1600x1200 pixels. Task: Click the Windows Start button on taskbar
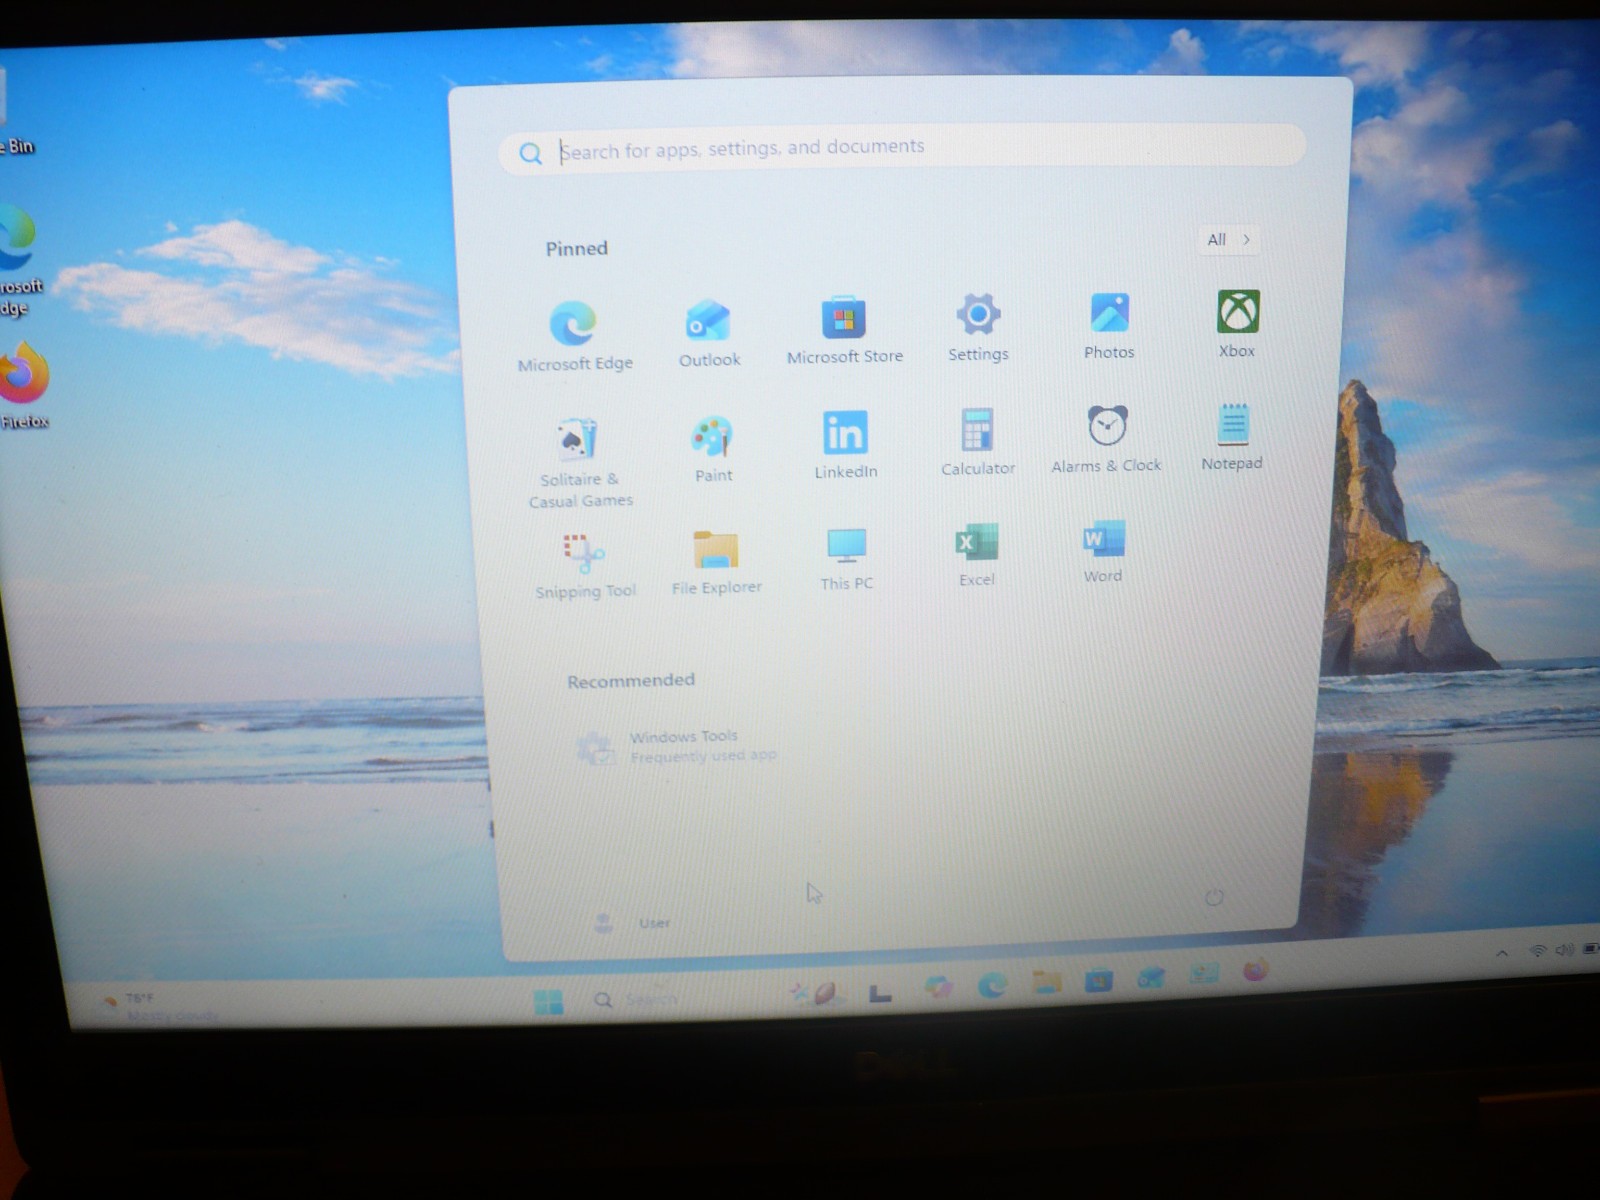pyautogui.click(x=548, y=1001)
